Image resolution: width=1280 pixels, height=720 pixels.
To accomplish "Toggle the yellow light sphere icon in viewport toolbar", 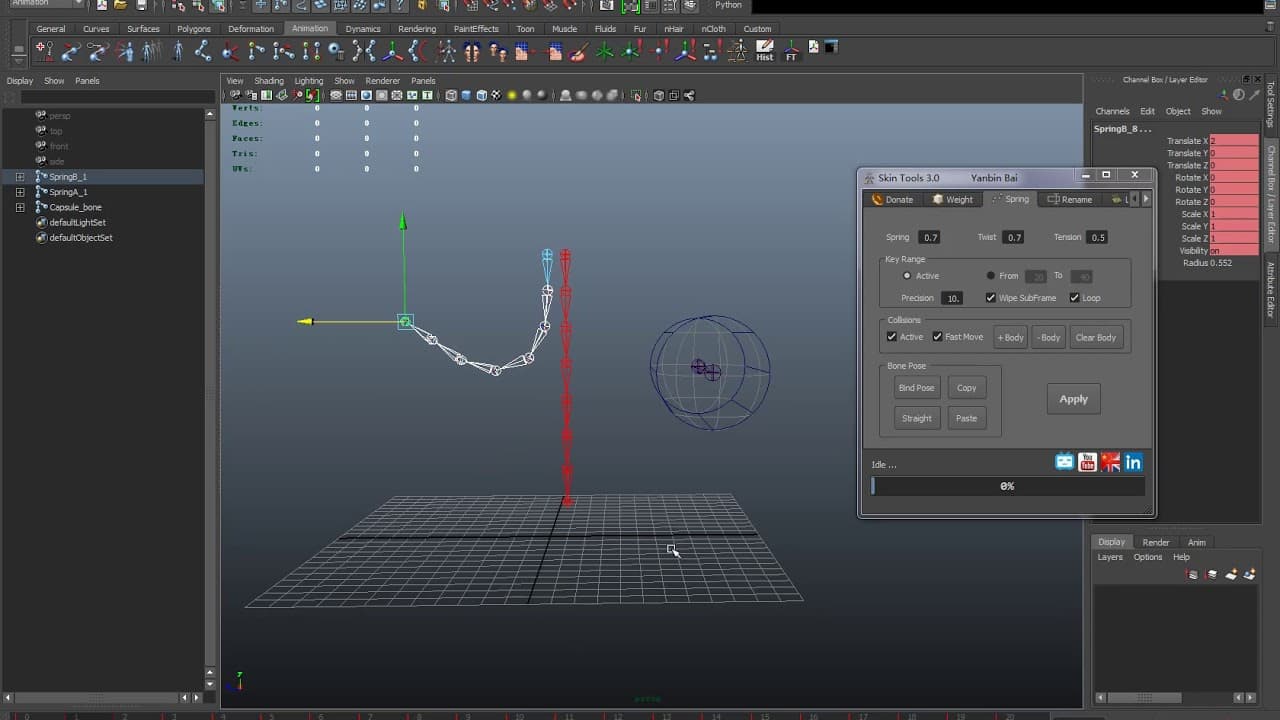I will pos(511,95).
